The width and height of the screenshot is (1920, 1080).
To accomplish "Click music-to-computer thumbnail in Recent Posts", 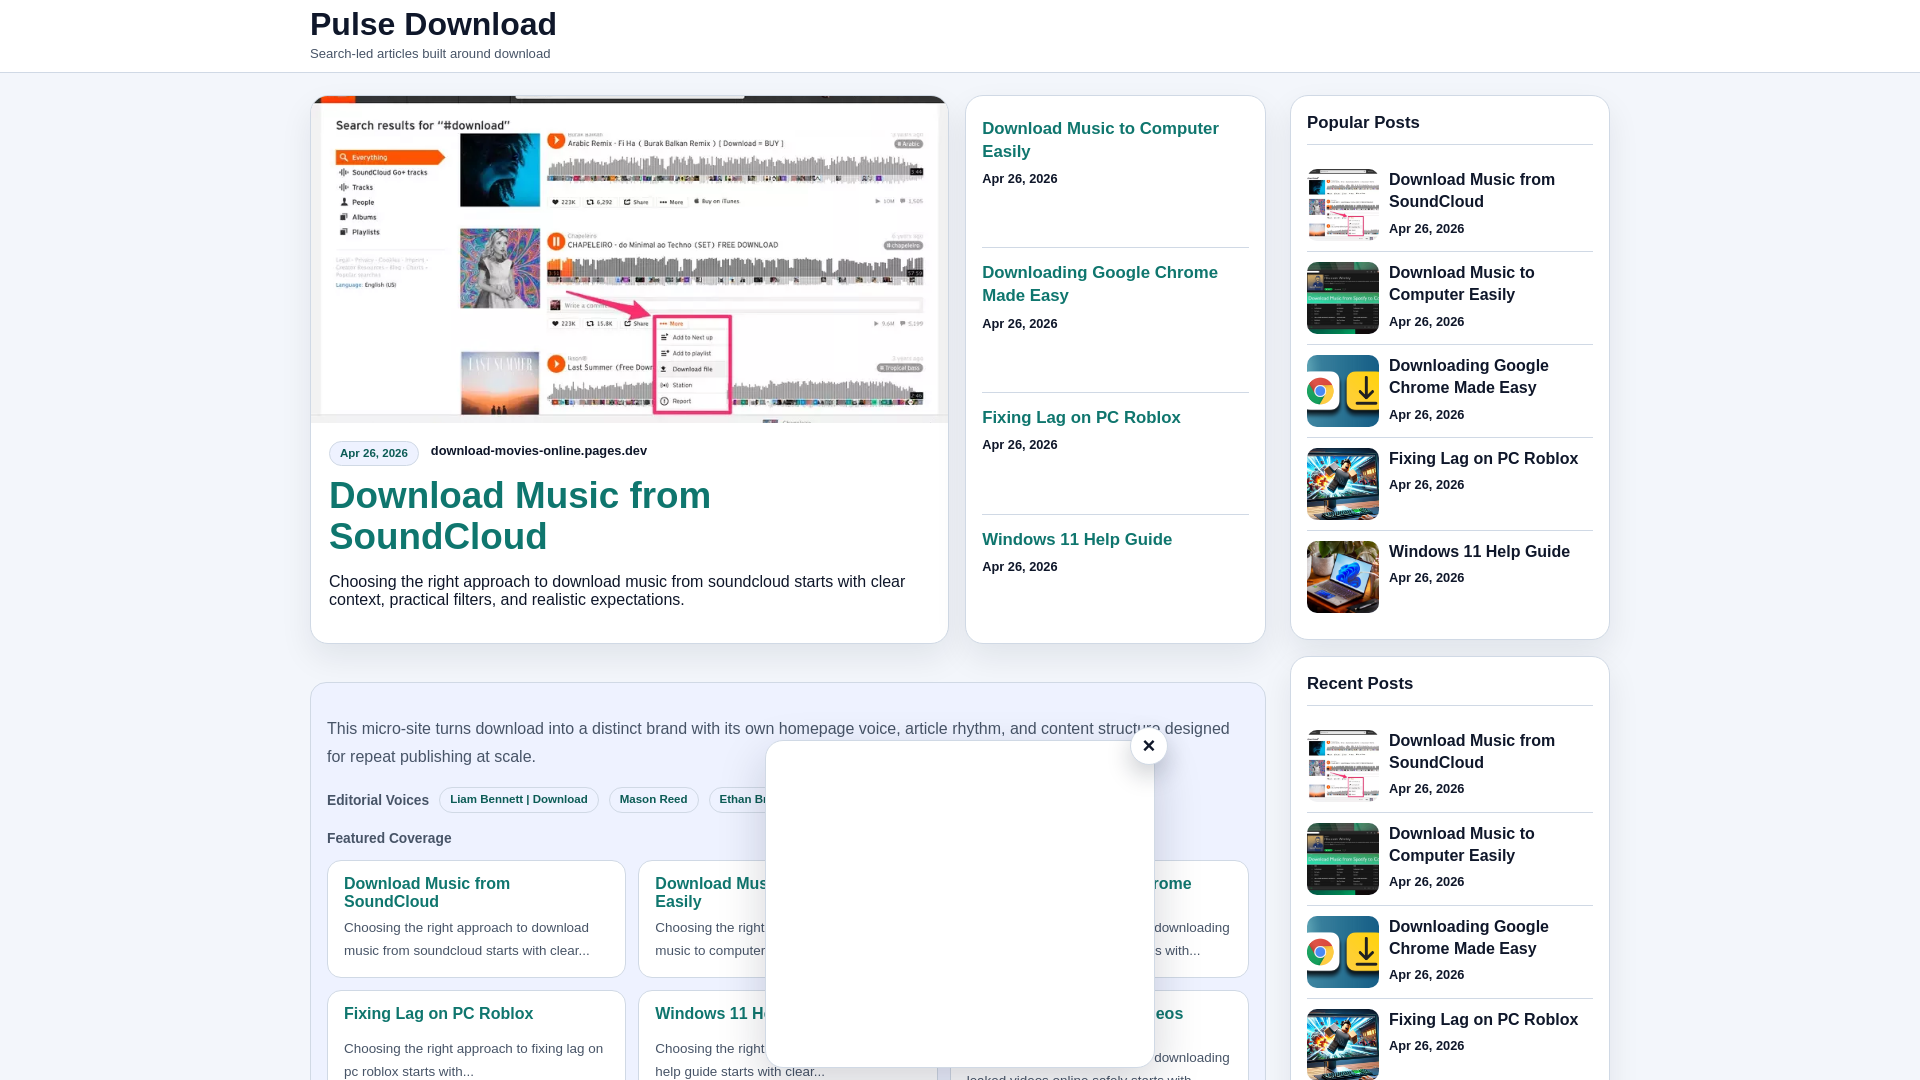I will (x=1343, y=859).
